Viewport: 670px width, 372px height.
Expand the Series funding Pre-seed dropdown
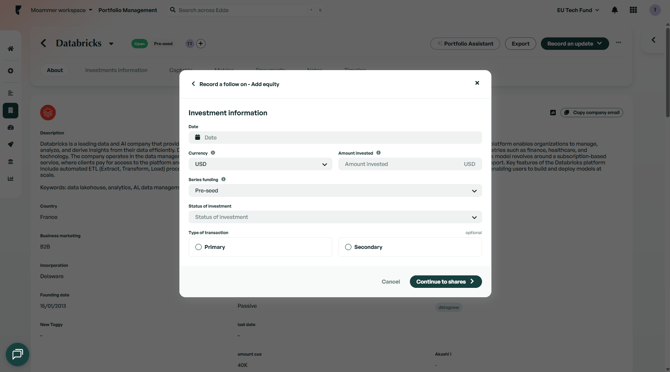click(x=335, y=190)
